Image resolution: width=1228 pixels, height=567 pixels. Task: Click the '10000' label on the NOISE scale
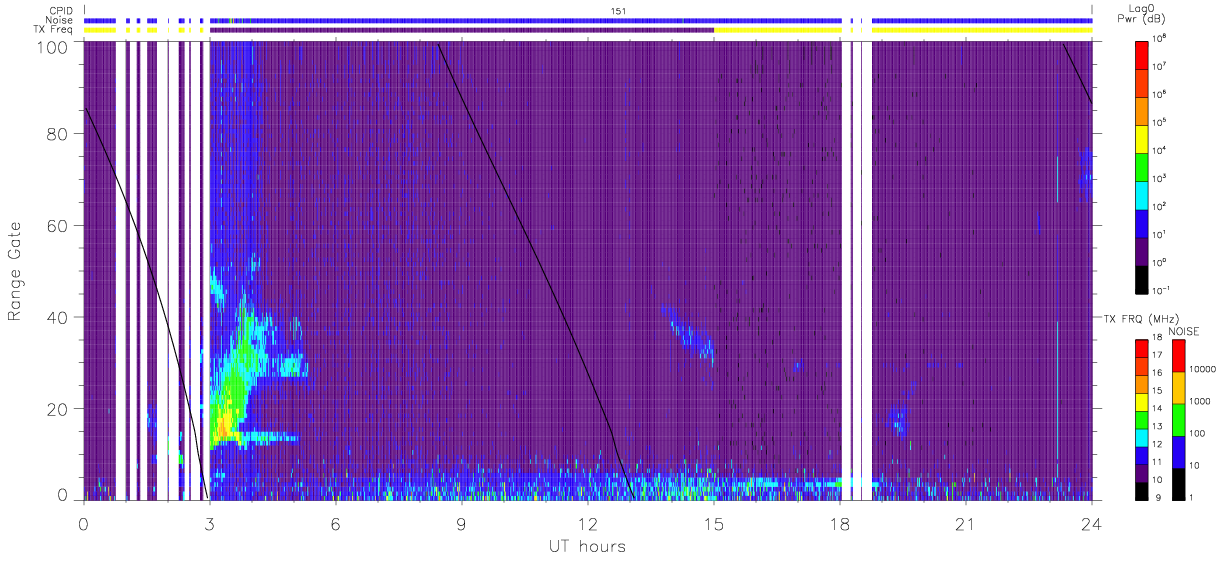pos(1202,368)
